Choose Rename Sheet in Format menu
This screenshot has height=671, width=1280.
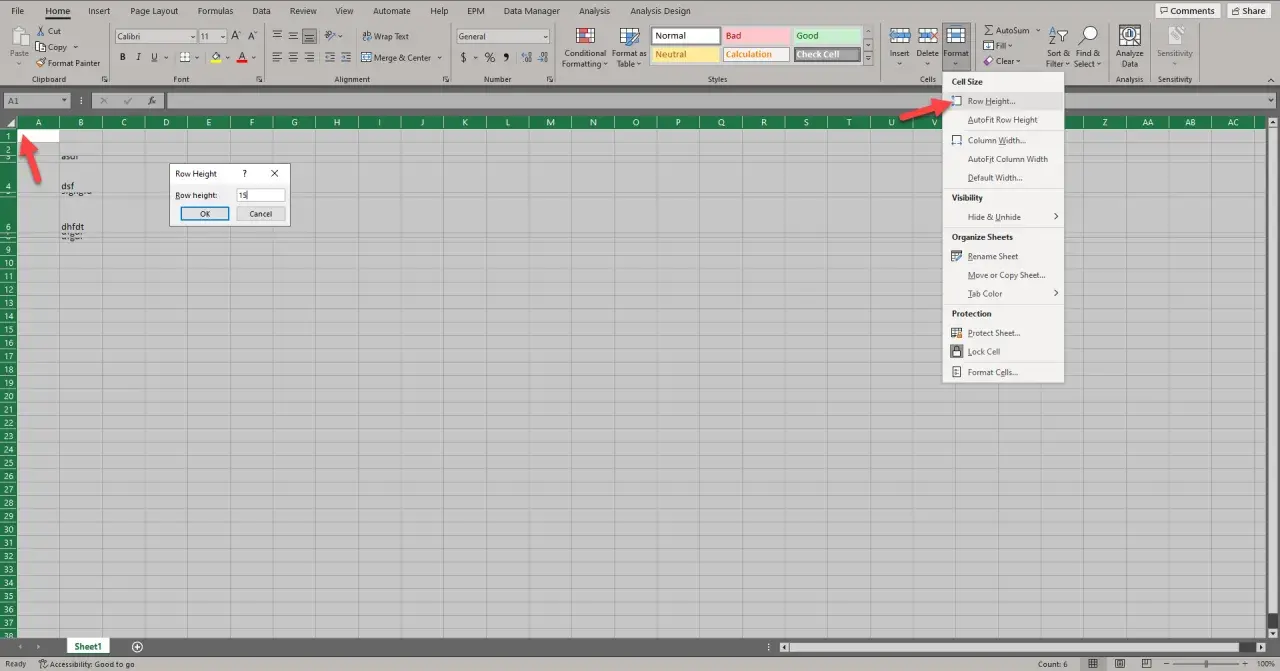[x=1003, y=256]
